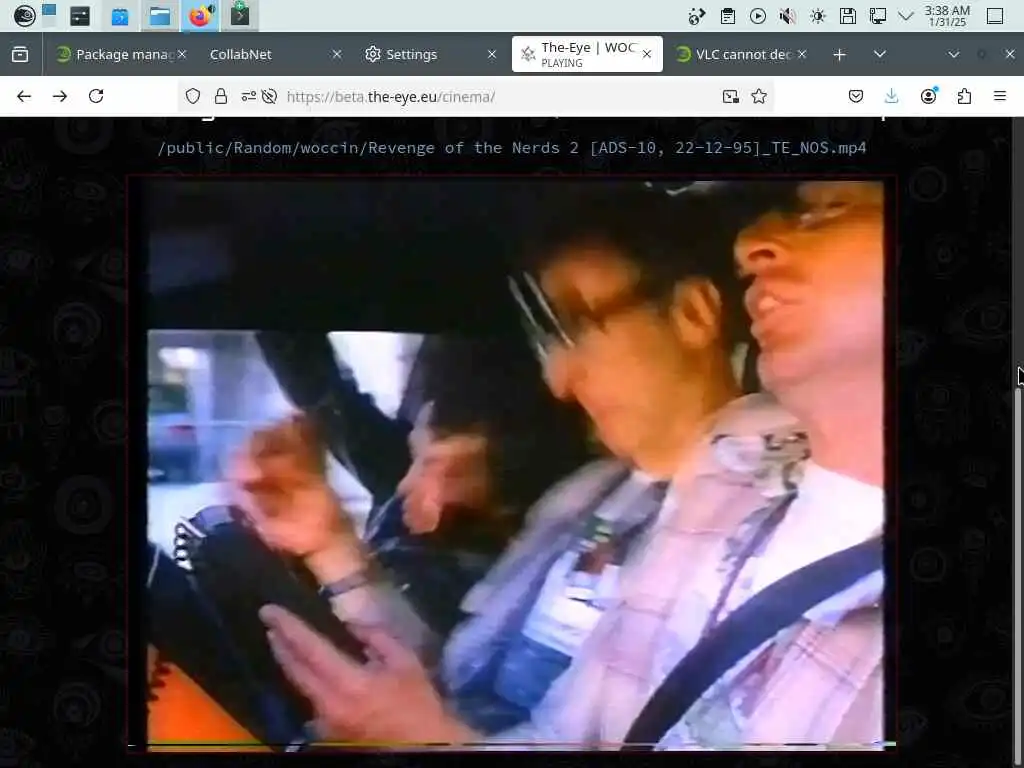Open the clipboard tray icon
Screen dimensions: 1024x768
point(728,16)
